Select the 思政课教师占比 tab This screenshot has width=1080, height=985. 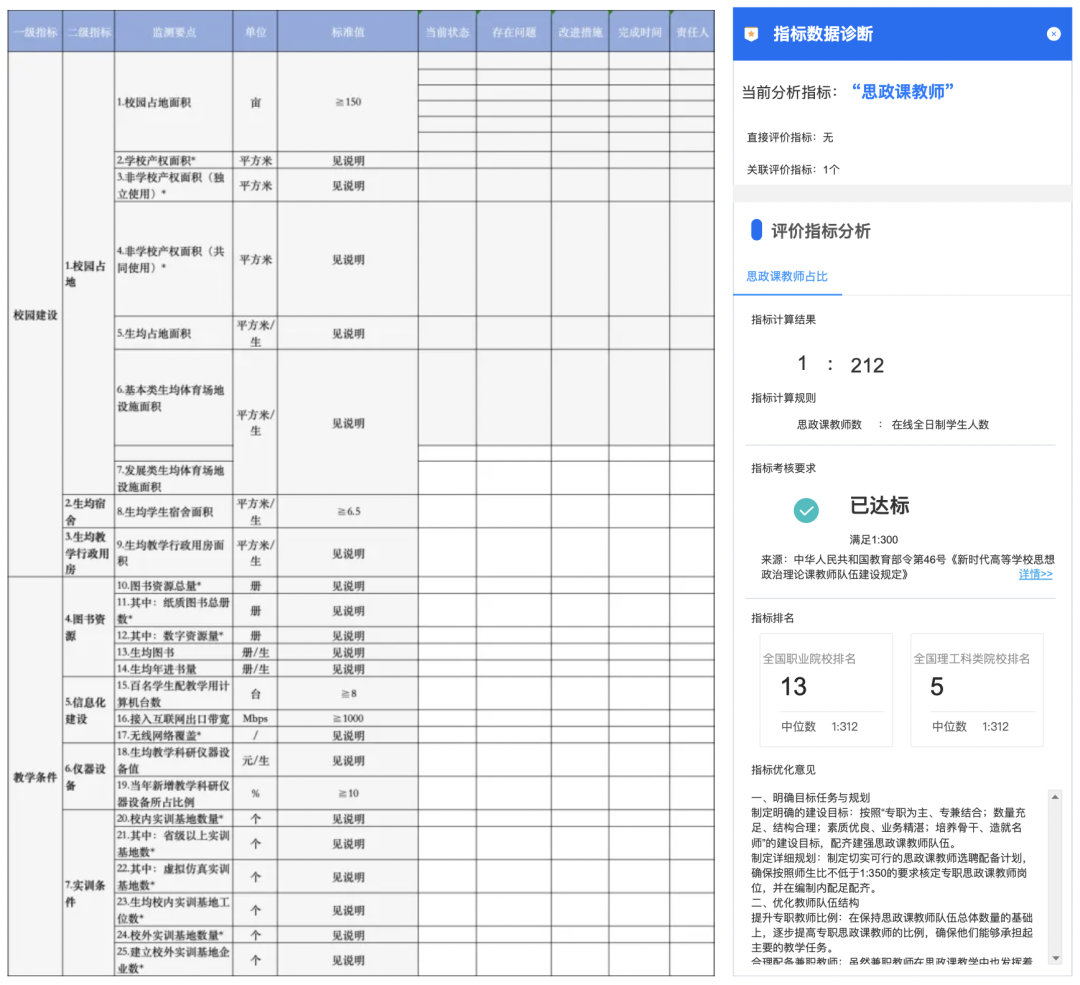tap(787, 277)
